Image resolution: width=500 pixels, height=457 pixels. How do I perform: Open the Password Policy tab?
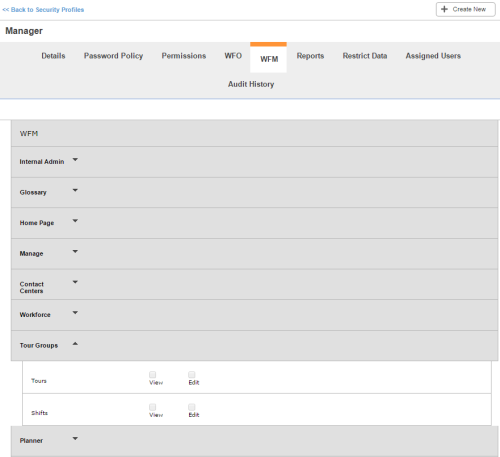113,56
